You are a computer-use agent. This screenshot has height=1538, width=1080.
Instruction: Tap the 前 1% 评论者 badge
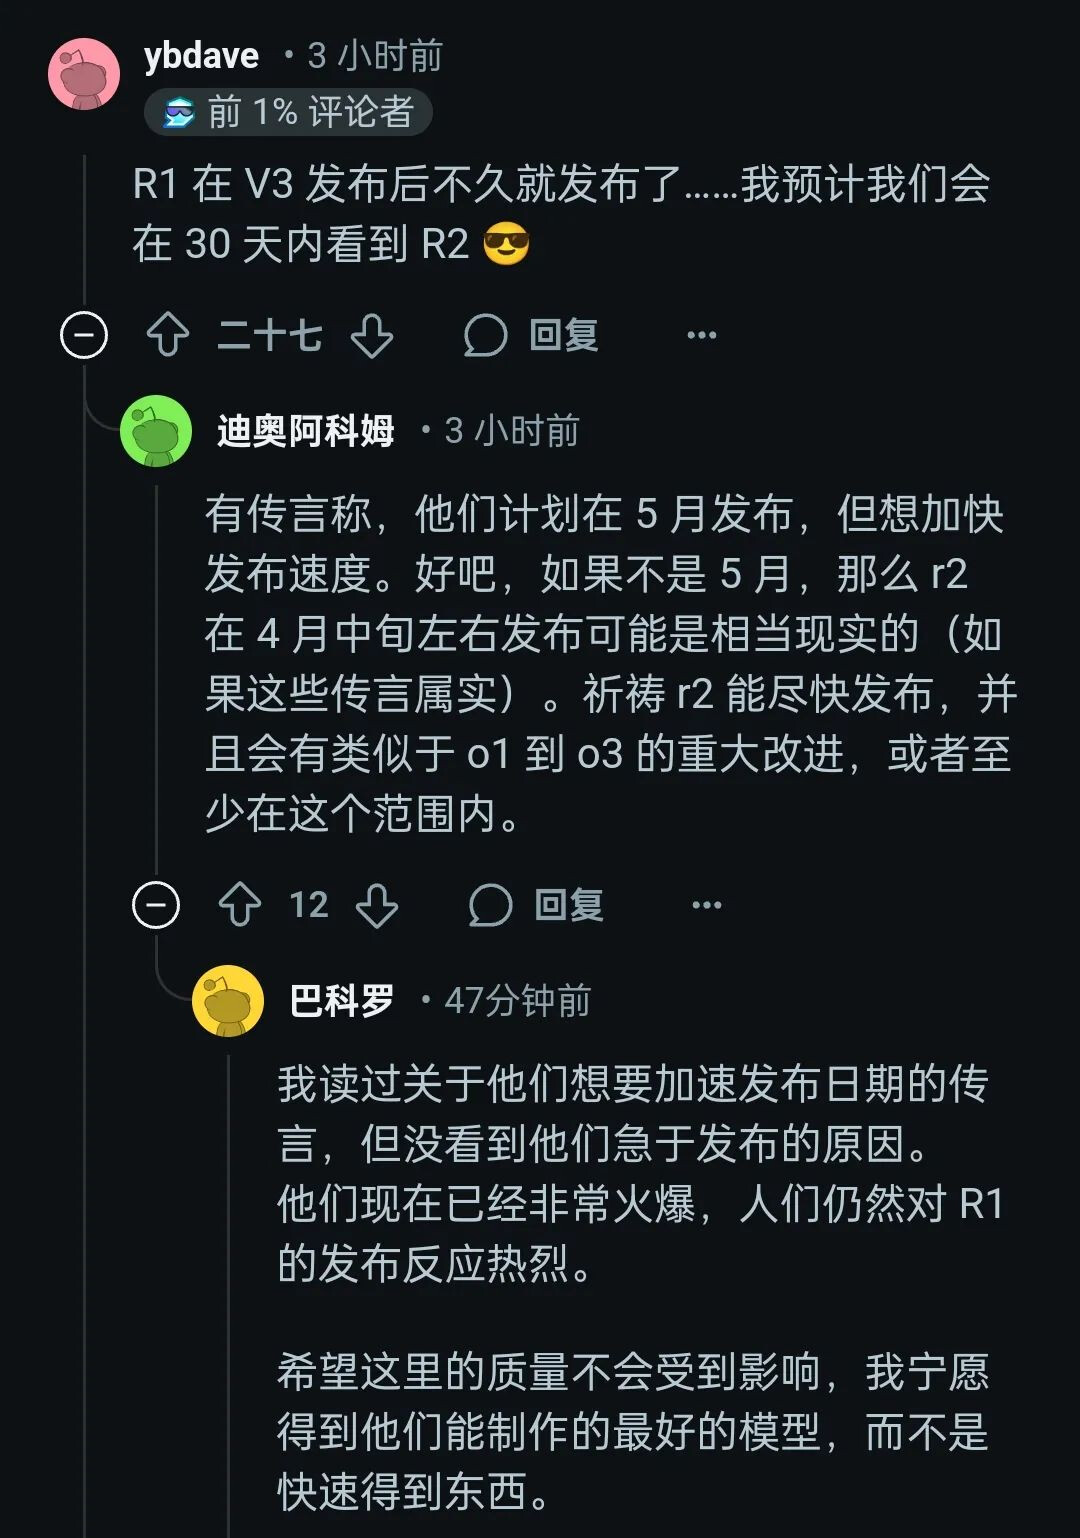pyautogui.click(x=288, y=112)
